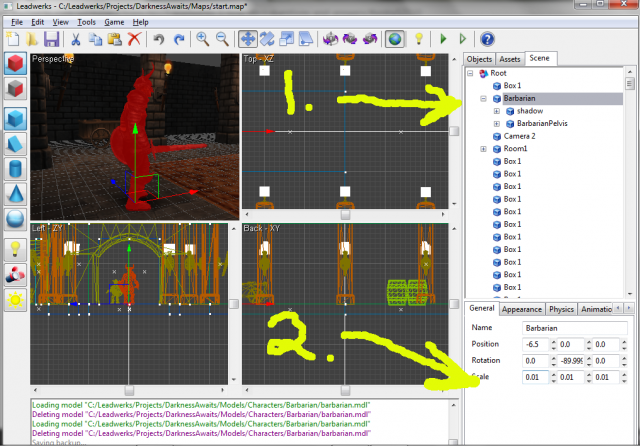Screen dimensions: 640x446
Task: Select the cylinder primitive tool
Action: (15, 169)
